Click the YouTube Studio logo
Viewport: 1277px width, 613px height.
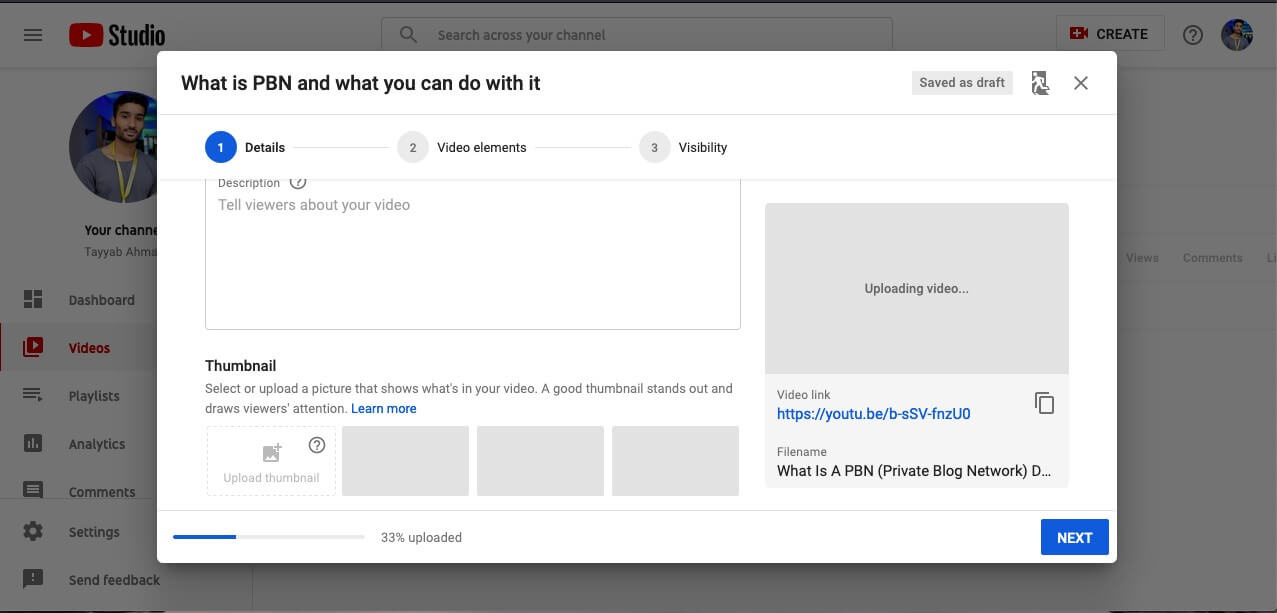coord(117,35)
